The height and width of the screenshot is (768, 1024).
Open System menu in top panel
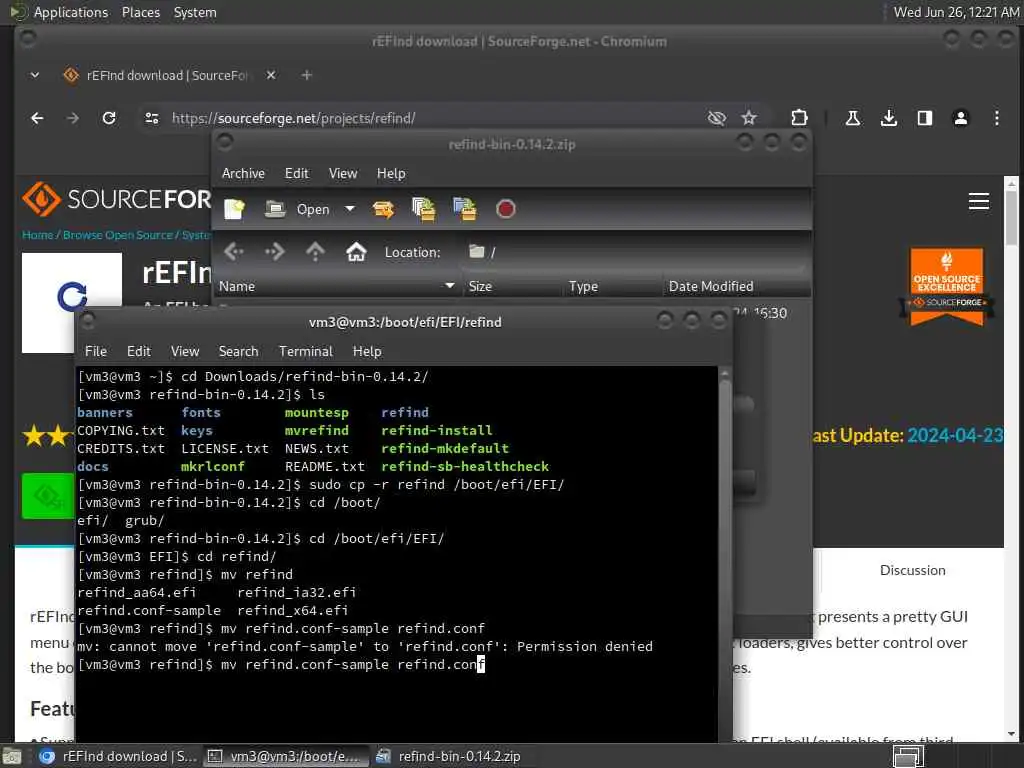coord(195,12)
